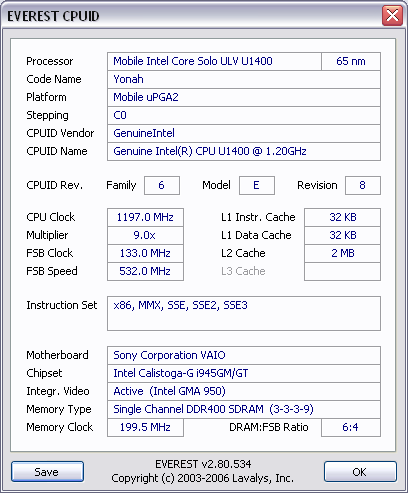Screen dimensions: 408x493
Task: Click the Revision value 8
Action: pos(363,185)
